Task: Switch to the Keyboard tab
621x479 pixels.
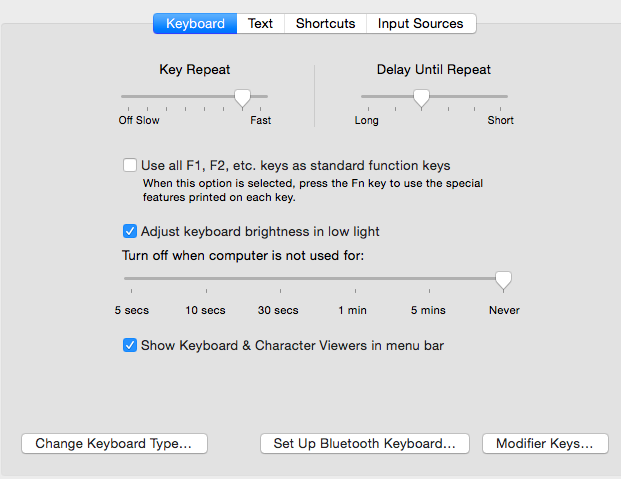Action: point(195,23)
